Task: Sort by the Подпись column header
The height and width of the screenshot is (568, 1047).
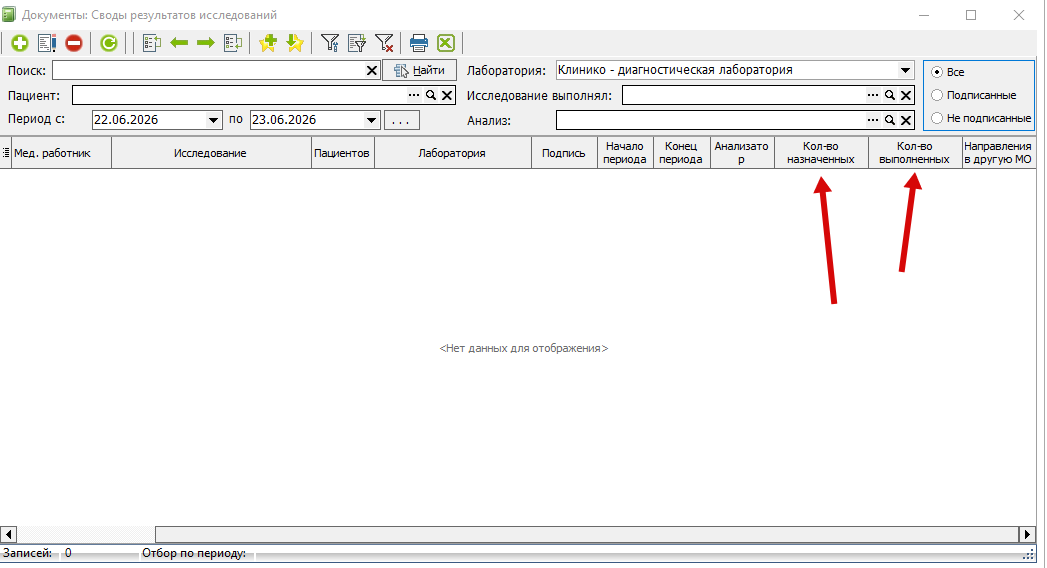Action: pos(564,153)
